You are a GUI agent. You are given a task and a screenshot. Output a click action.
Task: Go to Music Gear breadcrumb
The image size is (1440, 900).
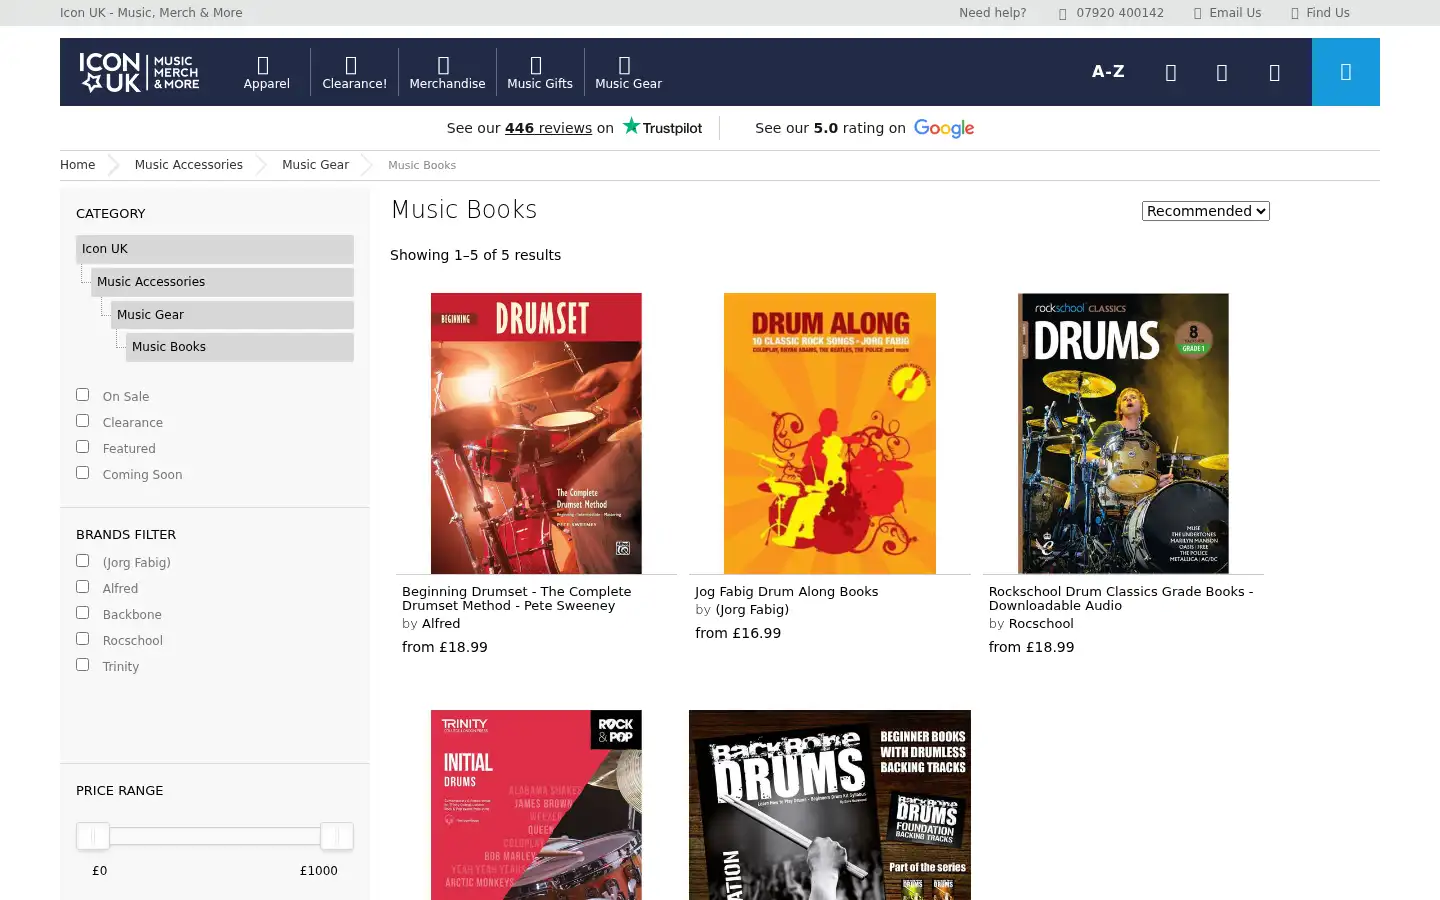click(x=315, y=165)
